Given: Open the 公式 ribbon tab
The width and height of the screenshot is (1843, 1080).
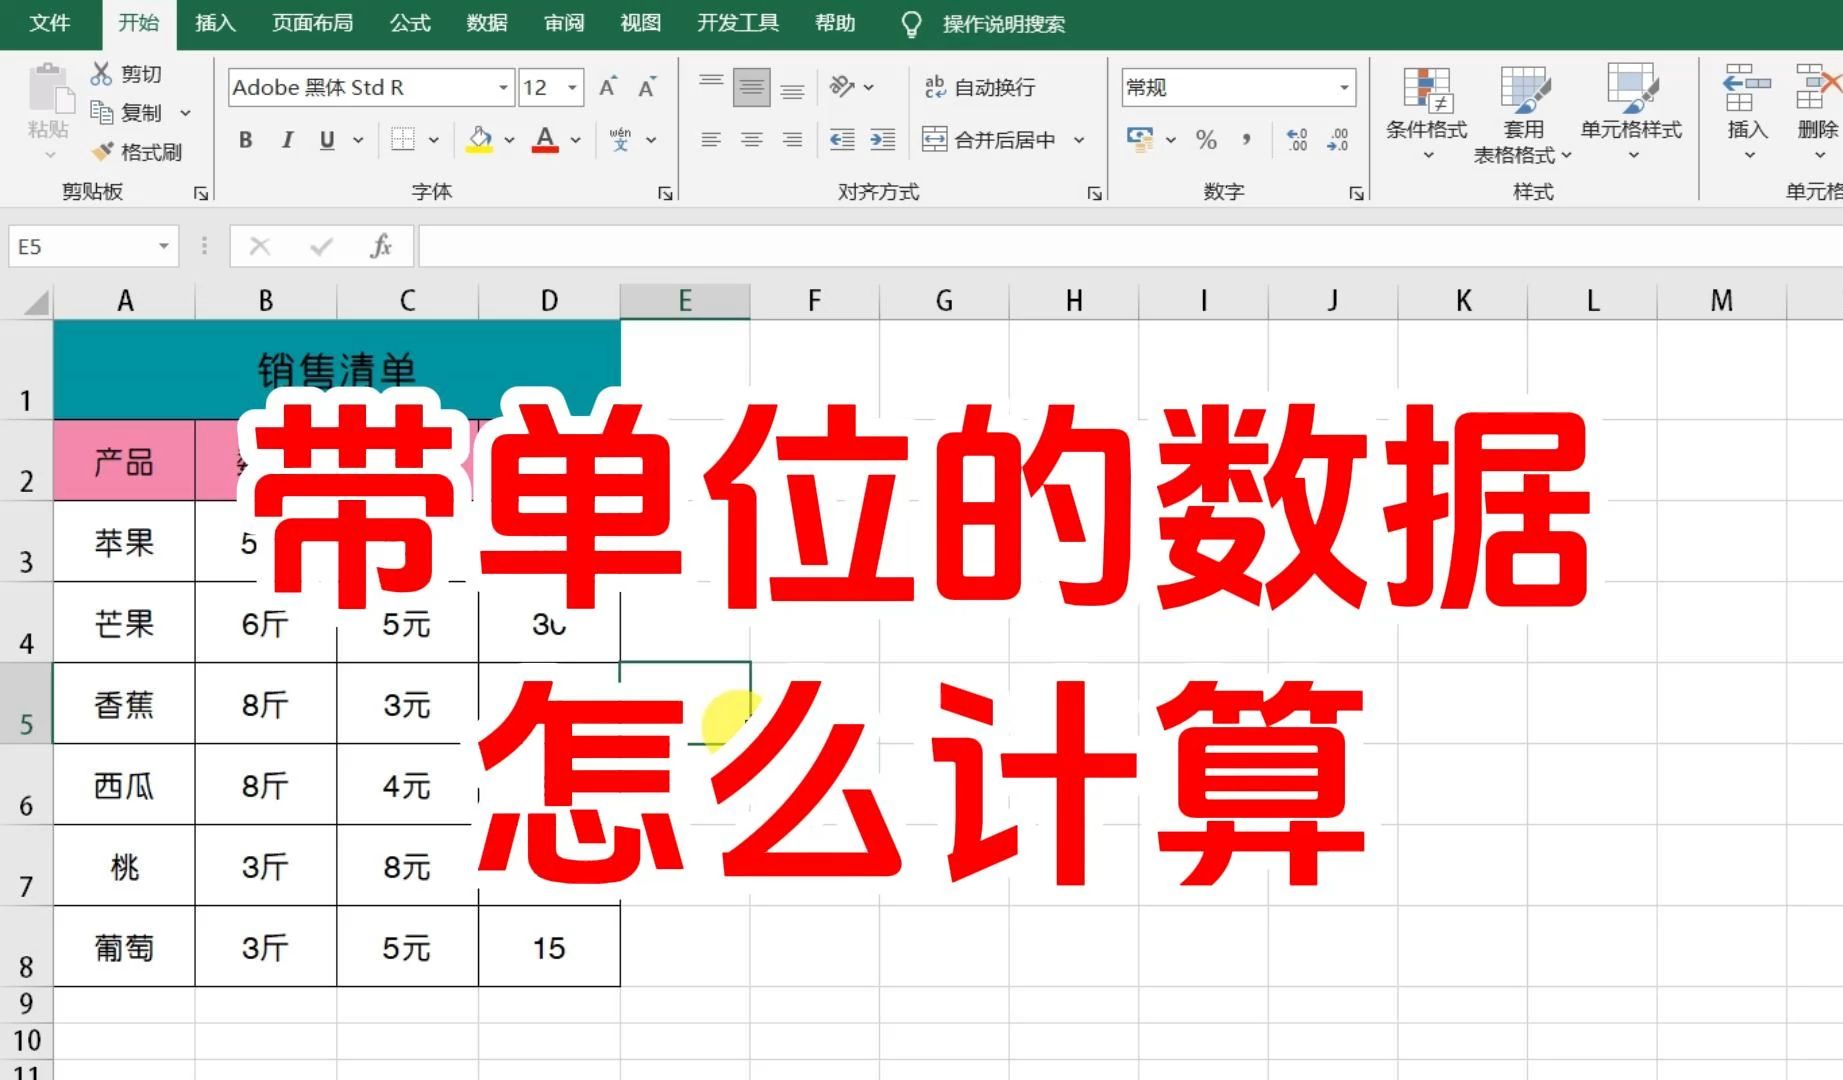Looking at the screenshot, I should 410,23.
